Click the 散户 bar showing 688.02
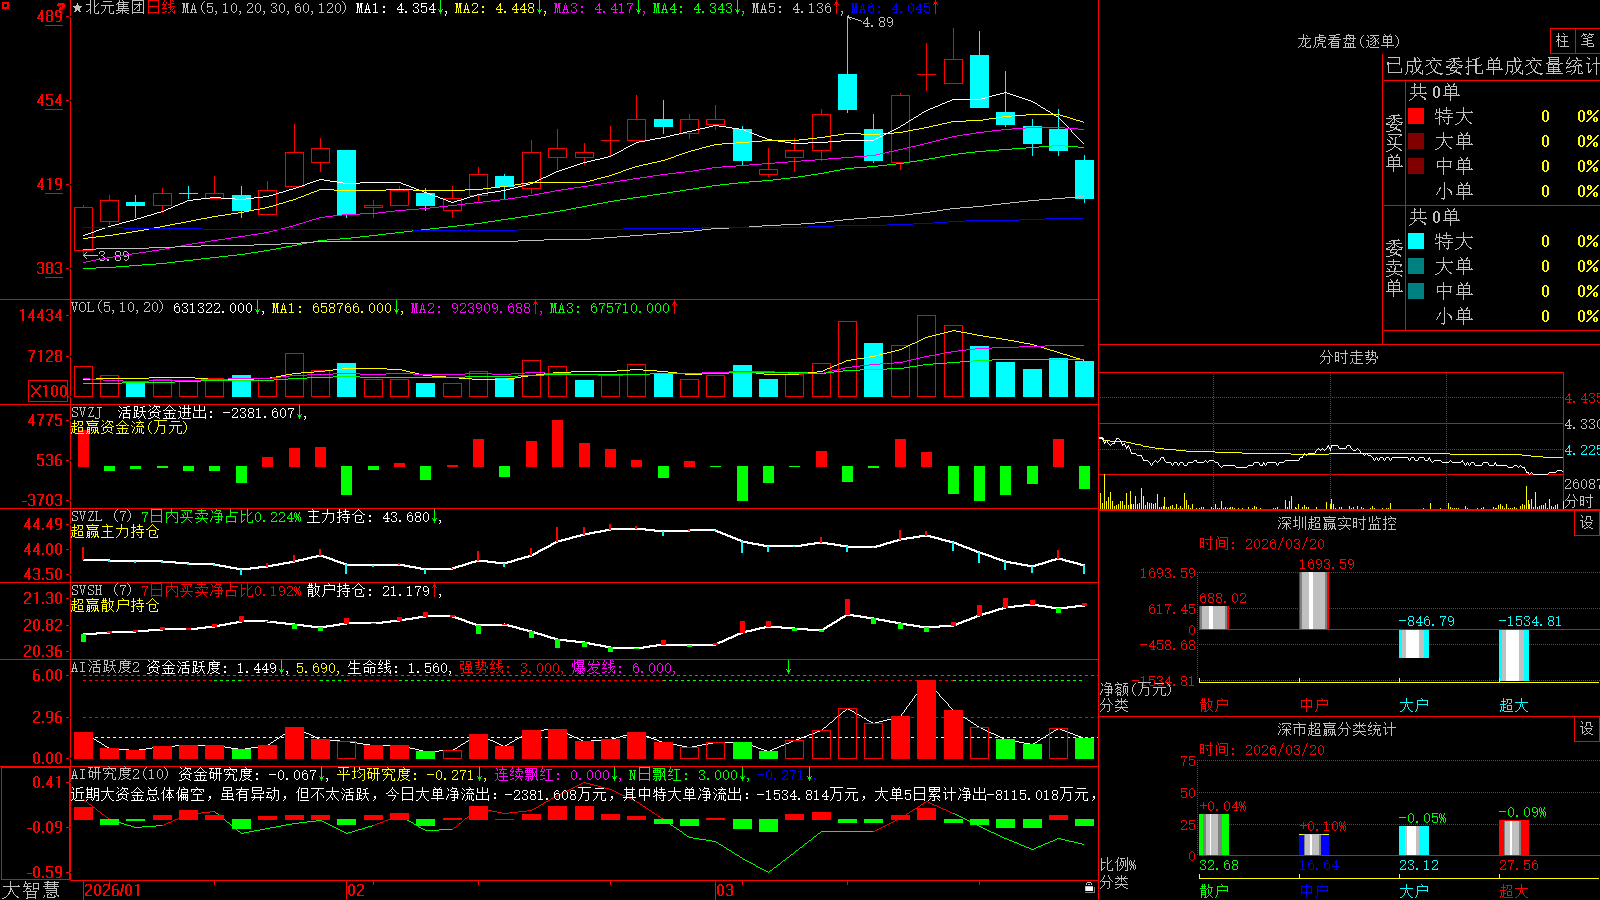The width and height of the screenshot is (1600, 900). click(1214, 618)
